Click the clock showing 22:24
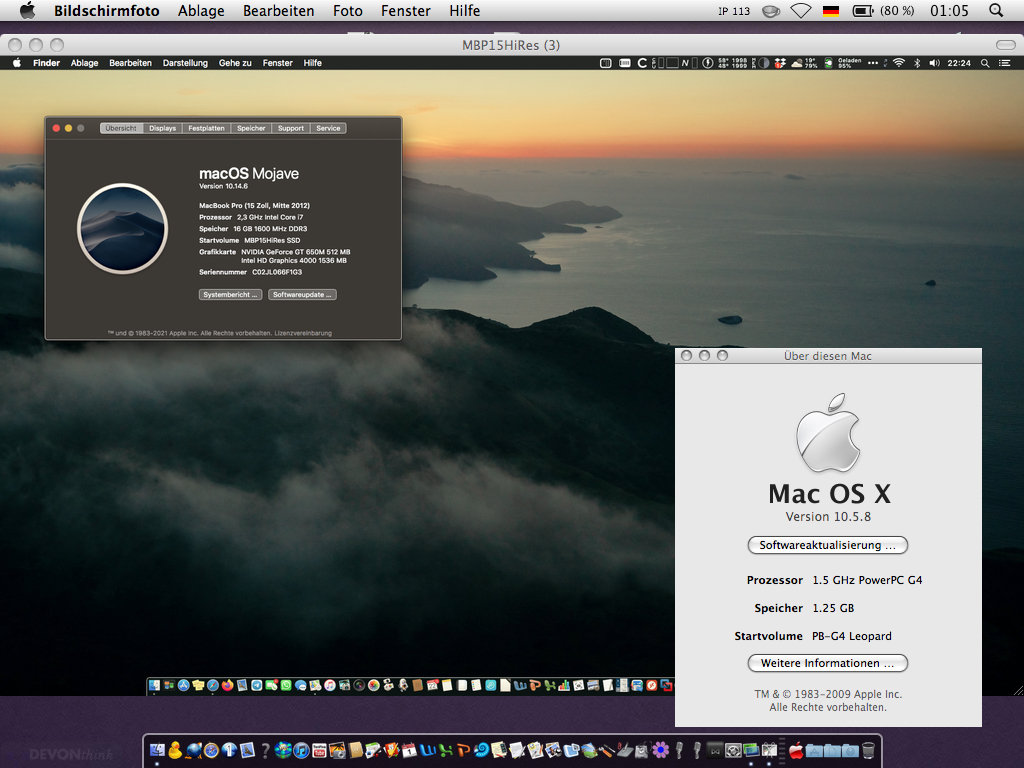Viewport: 1024px width, 768px height. 959,63
